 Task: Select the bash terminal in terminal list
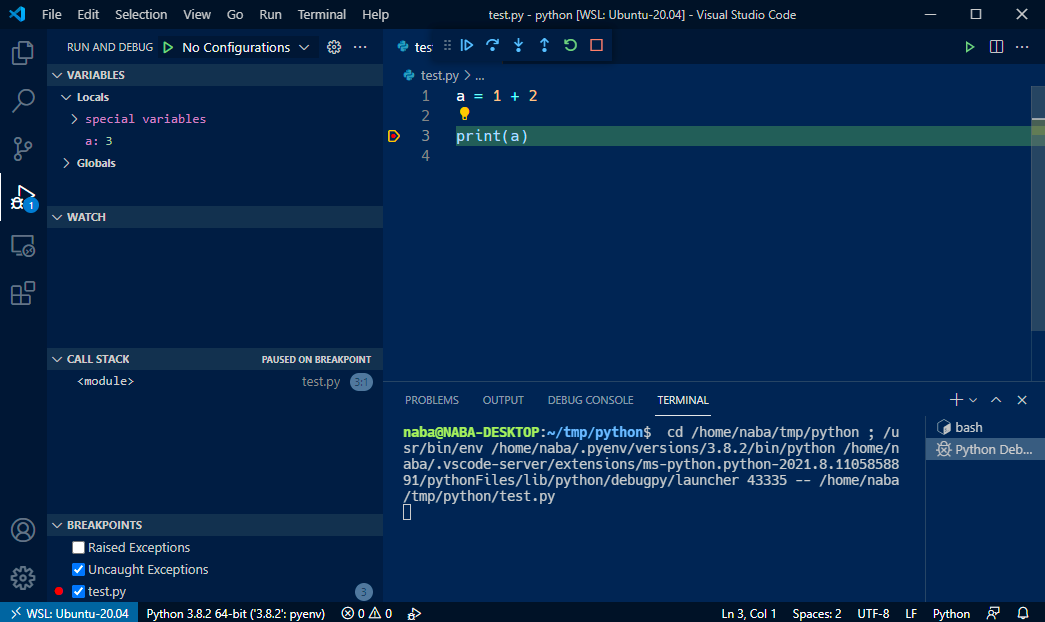coord(968,427)
